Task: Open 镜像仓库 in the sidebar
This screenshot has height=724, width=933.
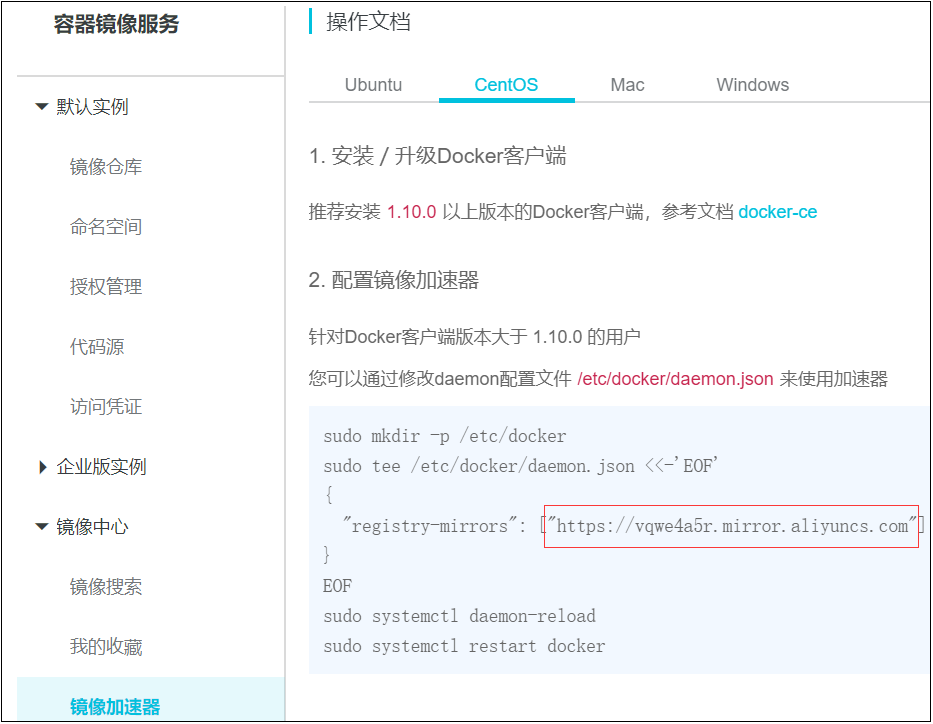Action: (106, 167)
